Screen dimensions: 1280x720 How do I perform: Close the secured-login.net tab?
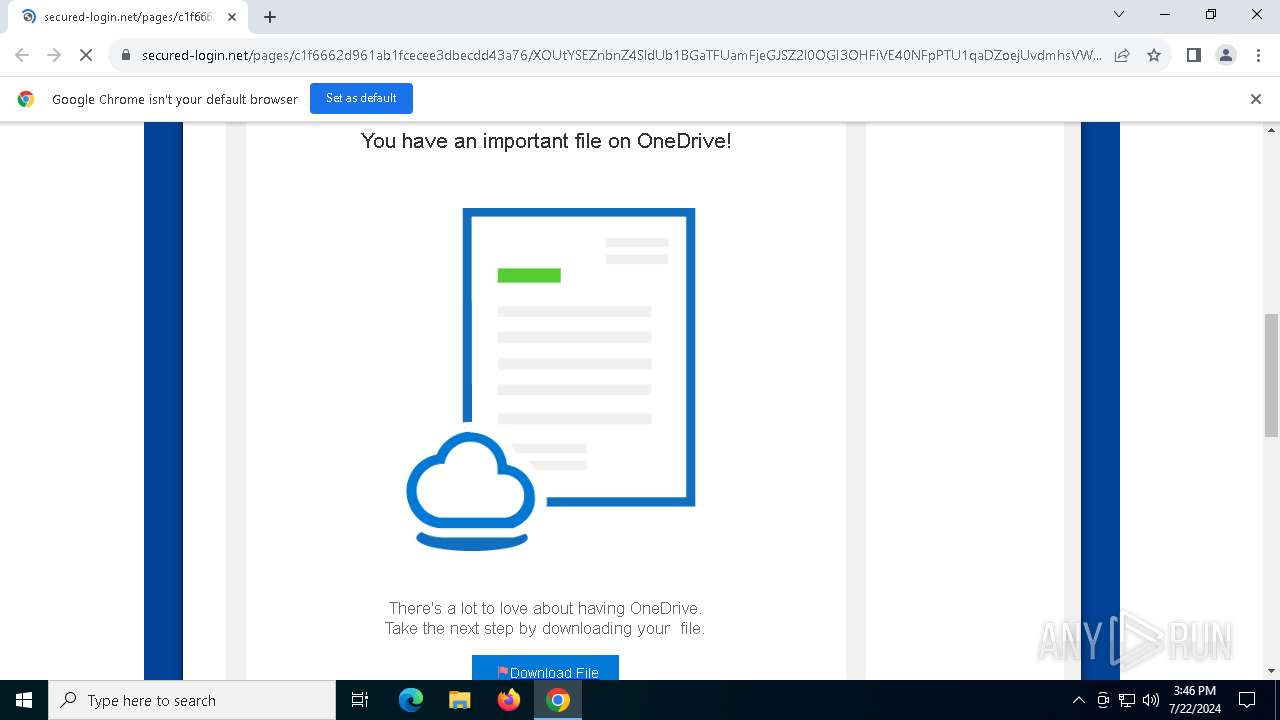(232, 17)
